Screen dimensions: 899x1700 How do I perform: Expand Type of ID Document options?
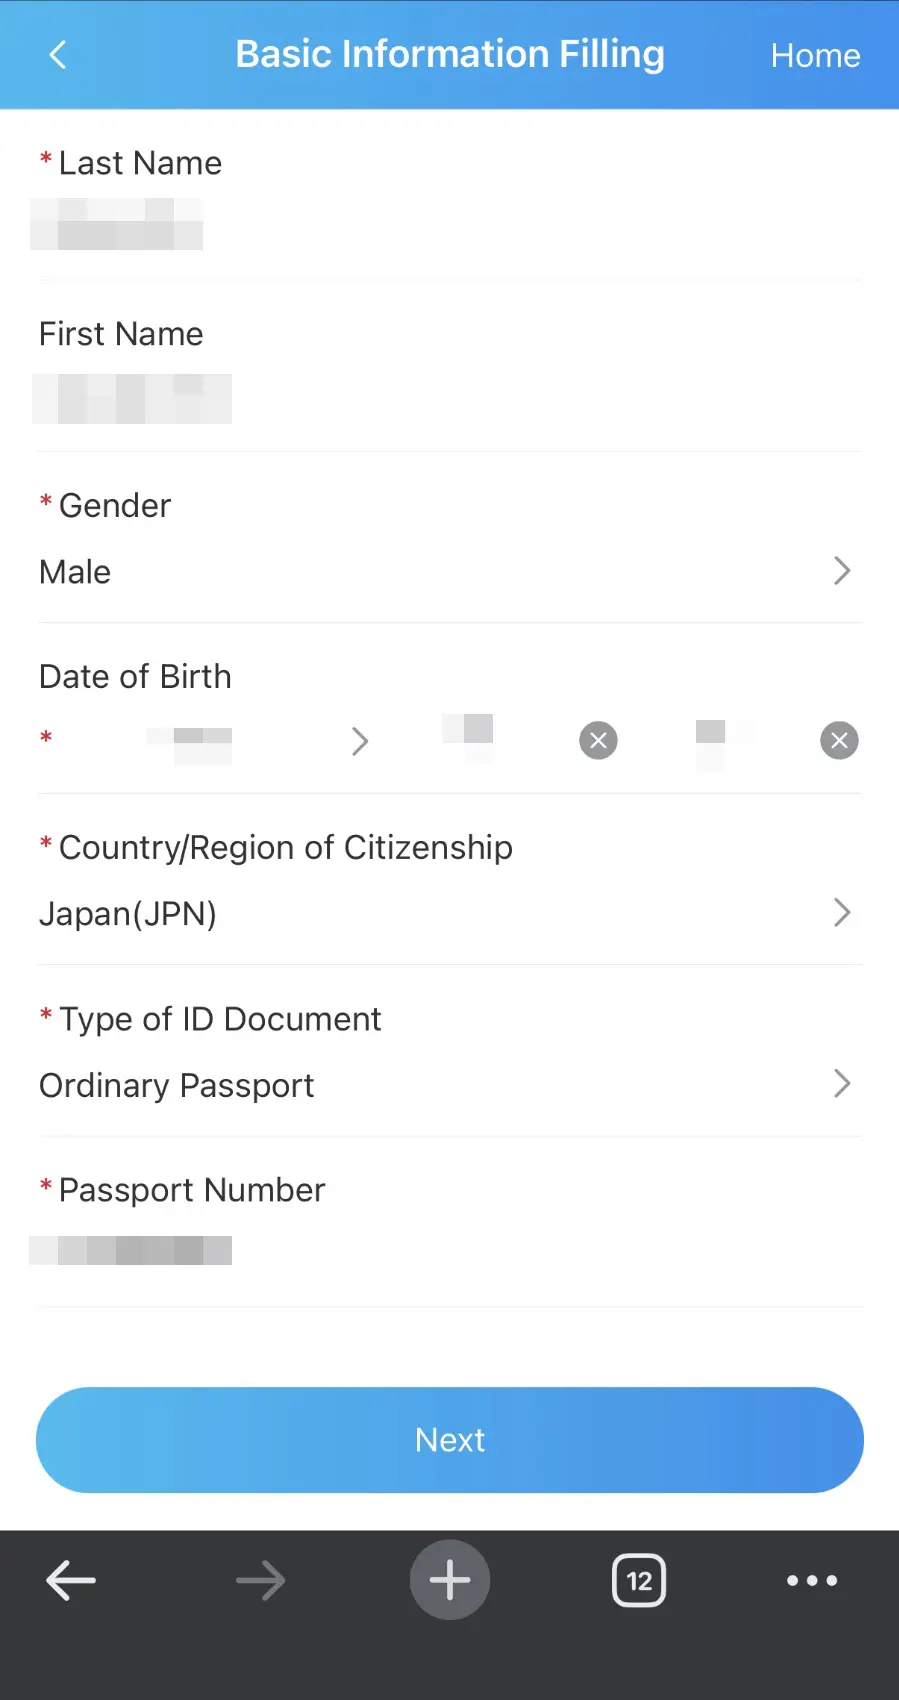pos(842,1084)
